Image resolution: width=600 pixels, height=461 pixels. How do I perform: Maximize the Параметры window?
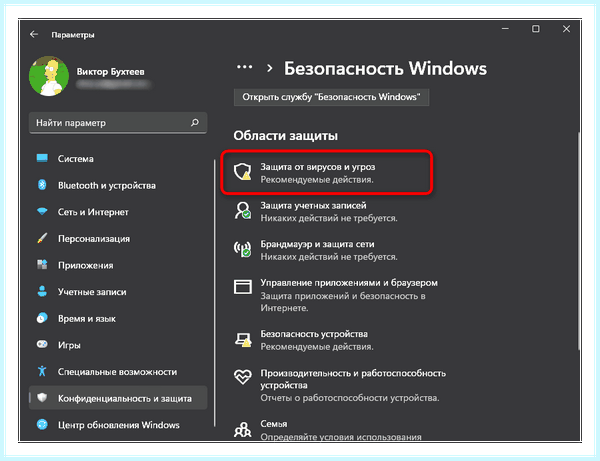click(x=536, y=29)
